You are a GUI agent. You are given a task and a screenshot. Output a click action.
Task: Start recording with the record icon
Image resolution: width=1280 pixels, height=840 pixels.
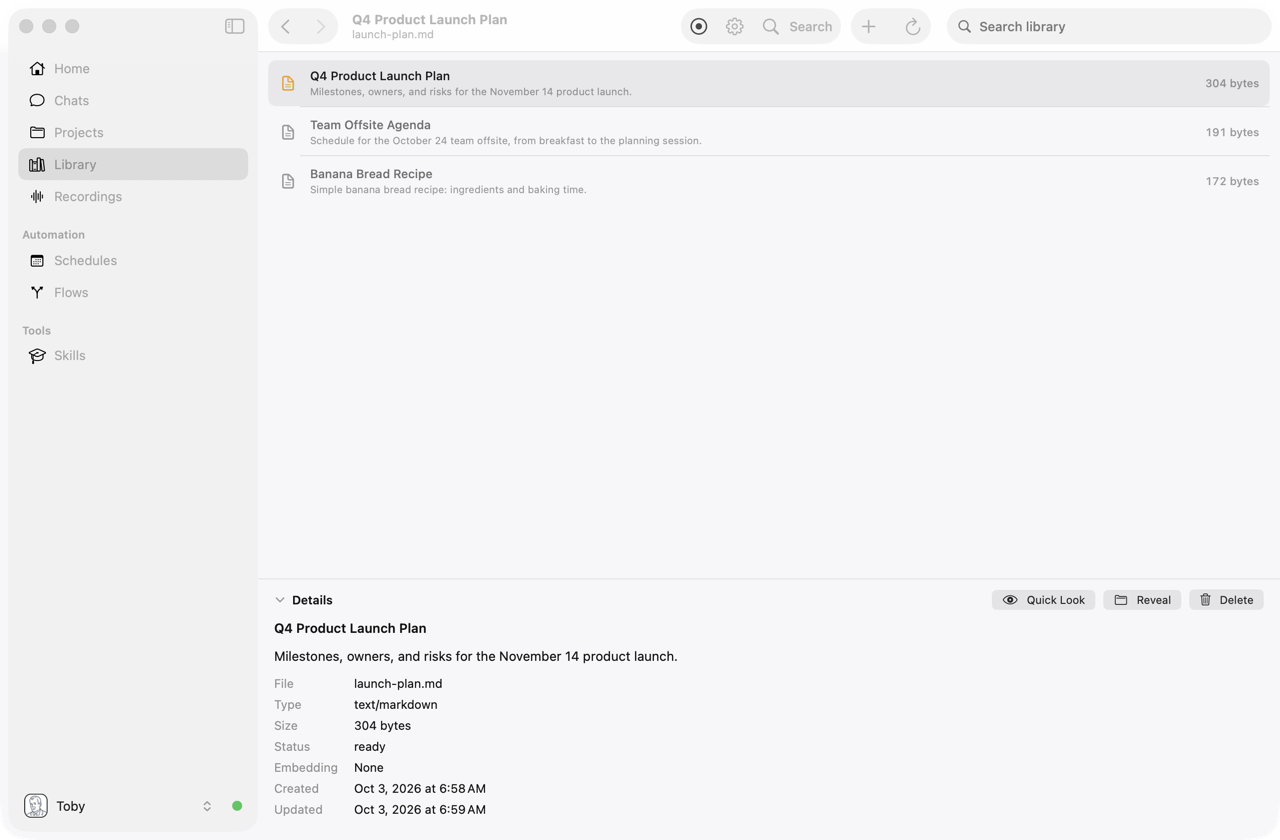(699, 27)
